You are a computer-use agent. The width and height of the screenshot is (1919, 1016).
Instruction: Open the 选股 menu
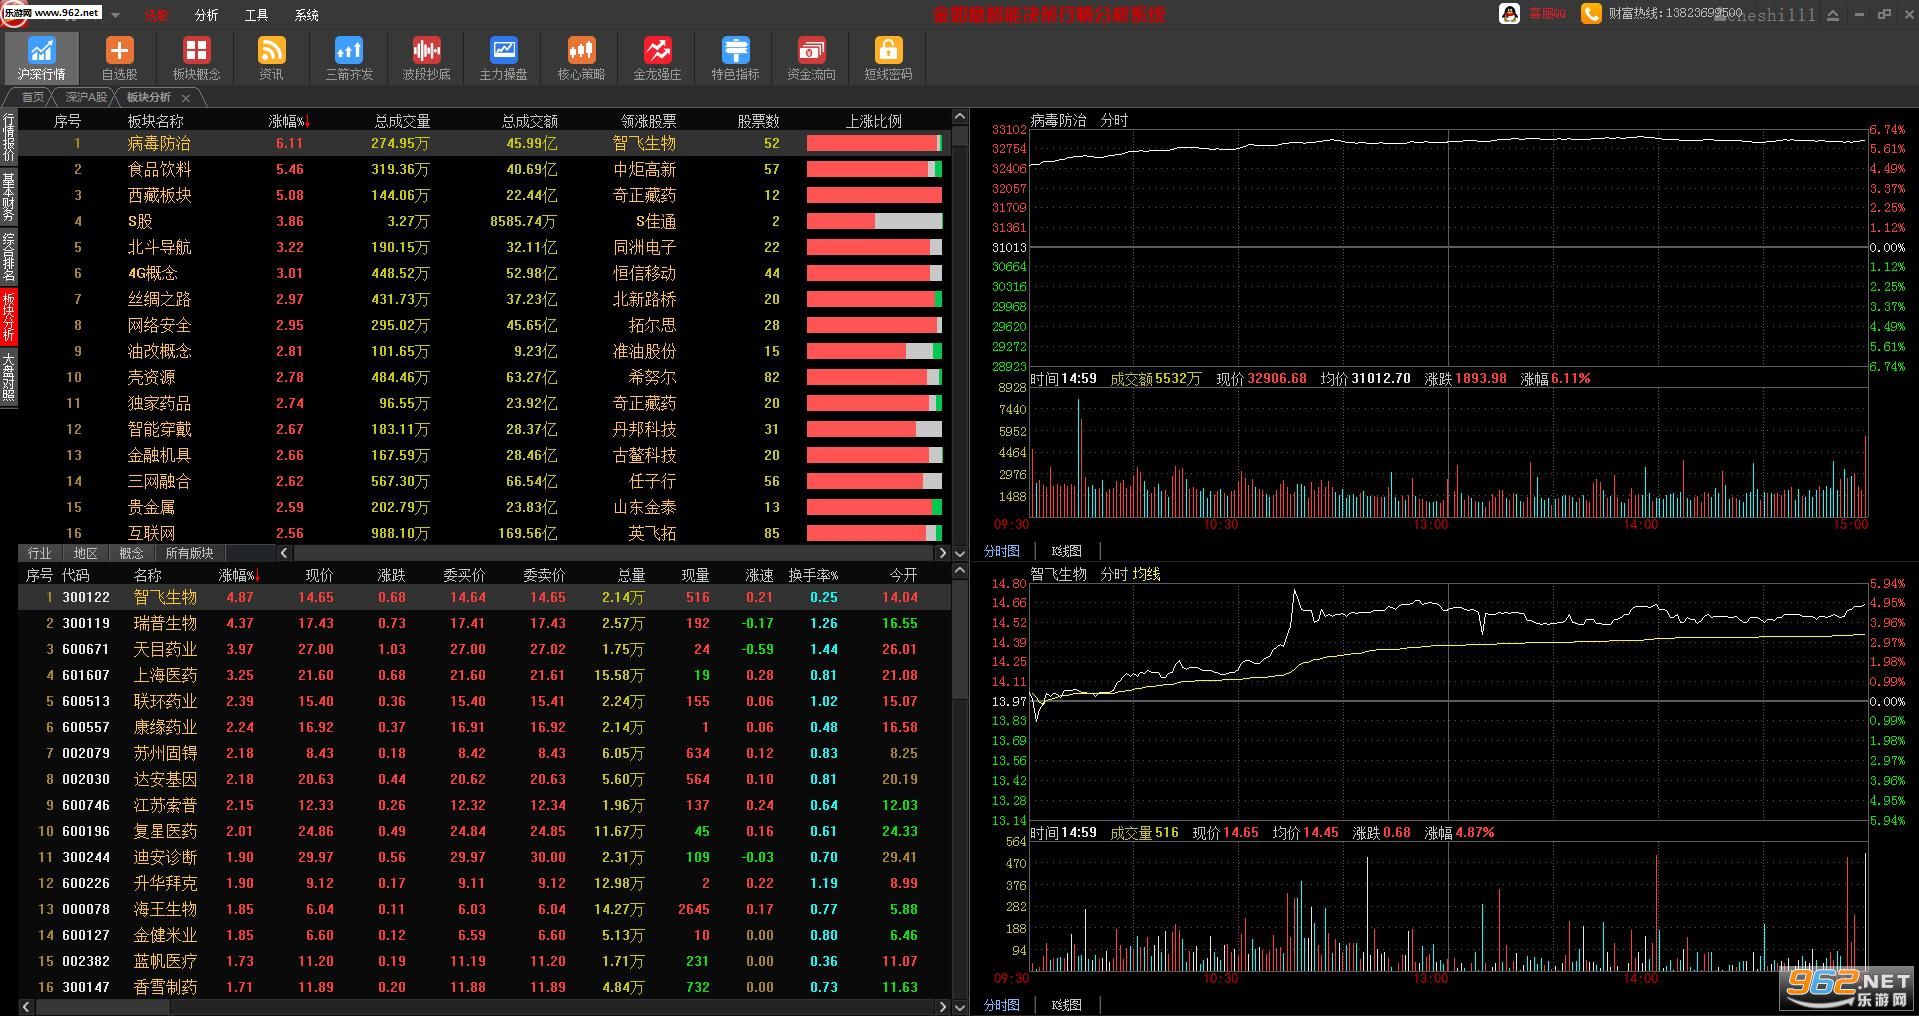point(157,15)
